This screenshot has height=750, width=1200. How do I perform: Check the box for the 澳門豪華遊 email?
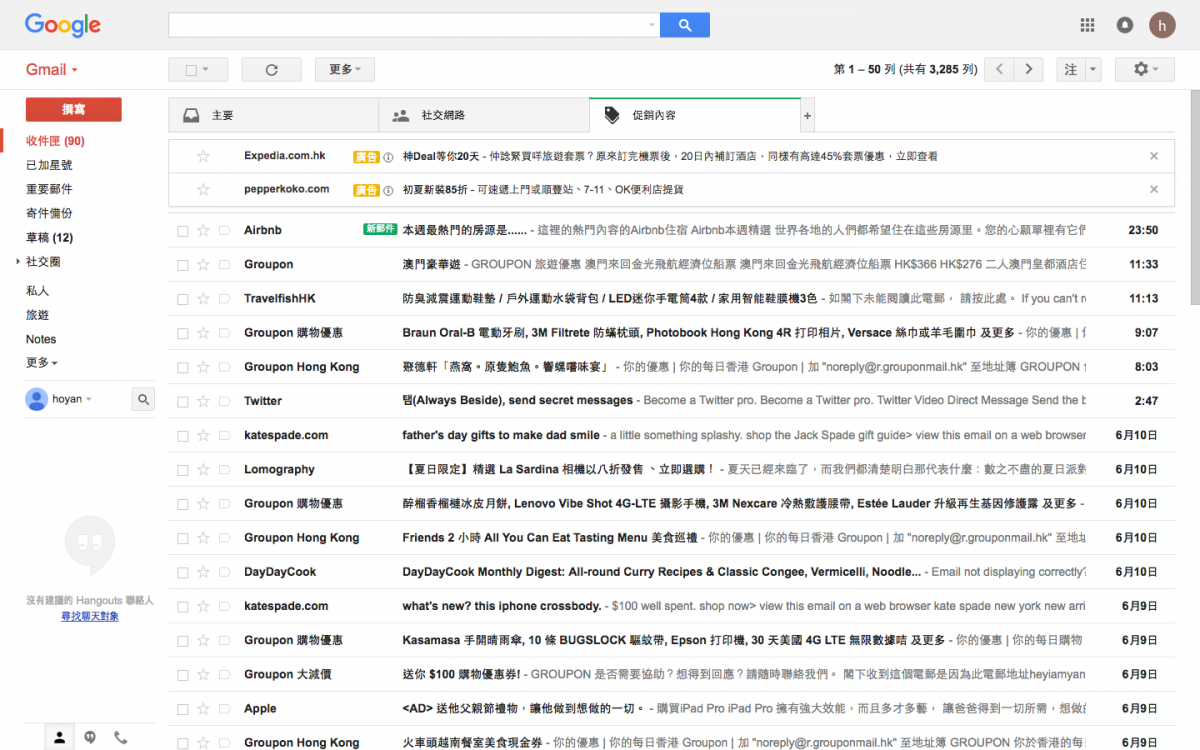pyautogui.click(x=183, y=265)
